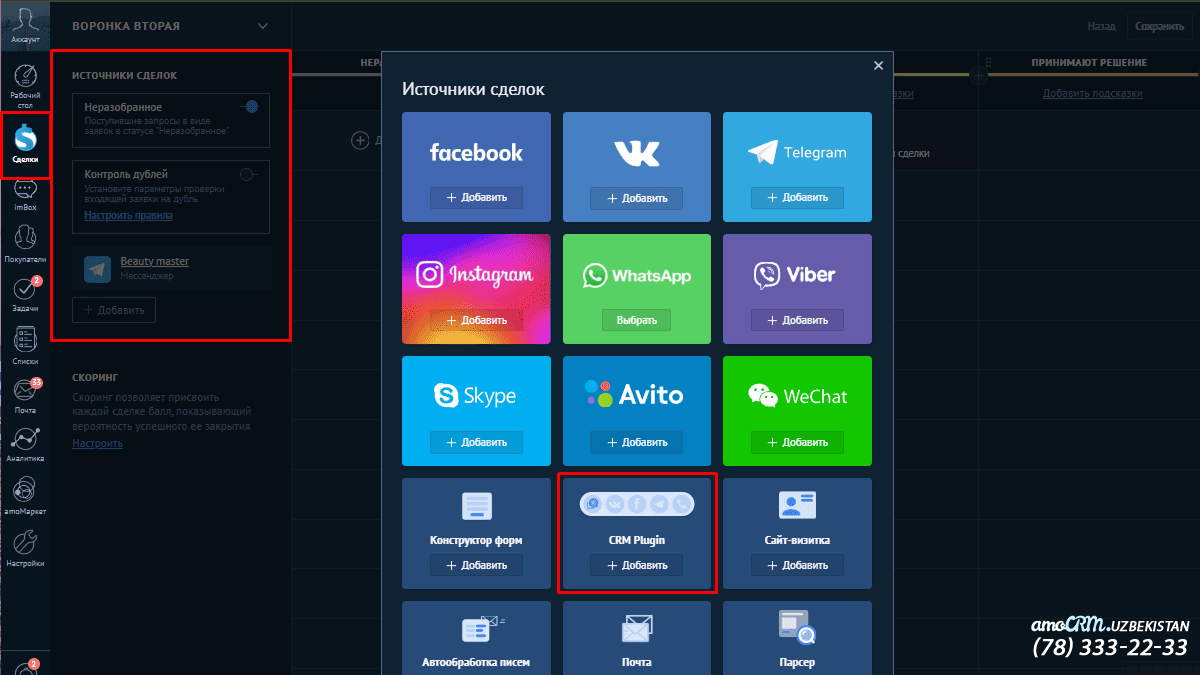Add VK source via Добавить
The width and height of the screenshot is (1200, 675).
pyautogui.click(x=636, y=197)
